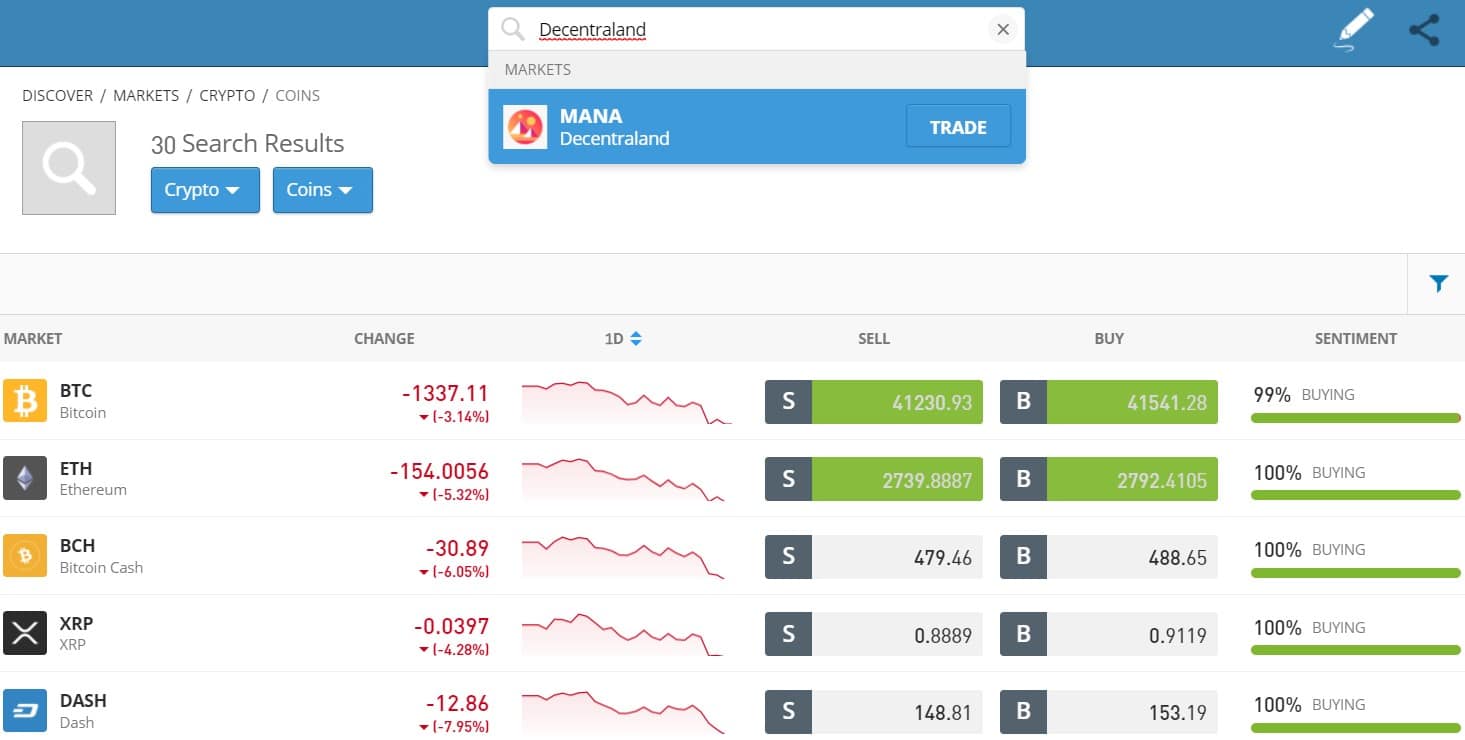1465x740 pixels.
Task: Select the MANA Decentraland result
Action: click(x=757, y=127)
